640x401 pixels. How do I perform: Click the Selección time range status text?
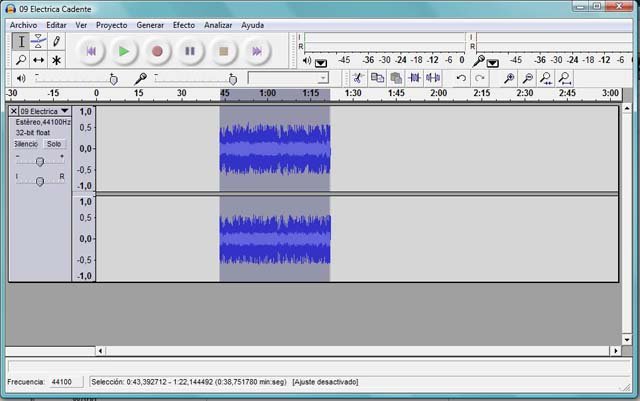click(x=189, y=382)
